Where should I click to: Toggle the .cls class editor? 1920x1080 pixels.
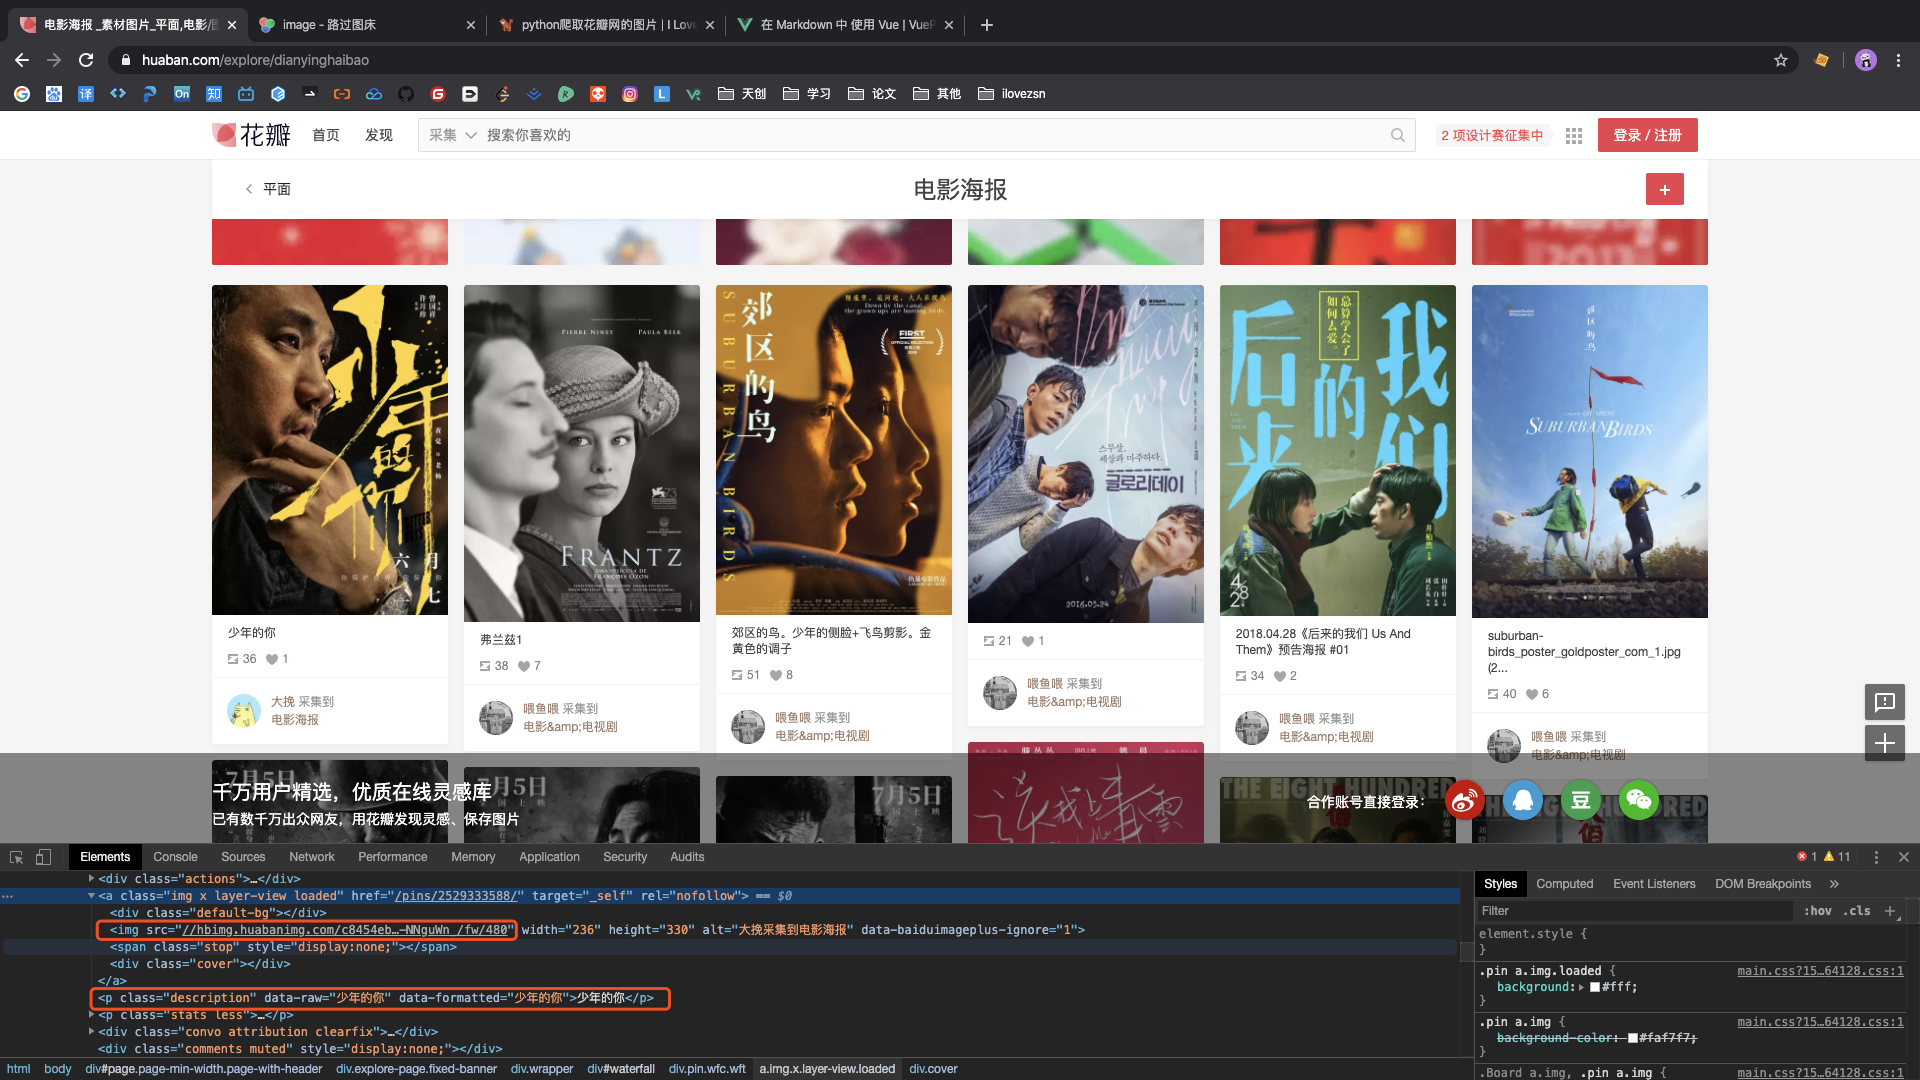click(1857, 911)
